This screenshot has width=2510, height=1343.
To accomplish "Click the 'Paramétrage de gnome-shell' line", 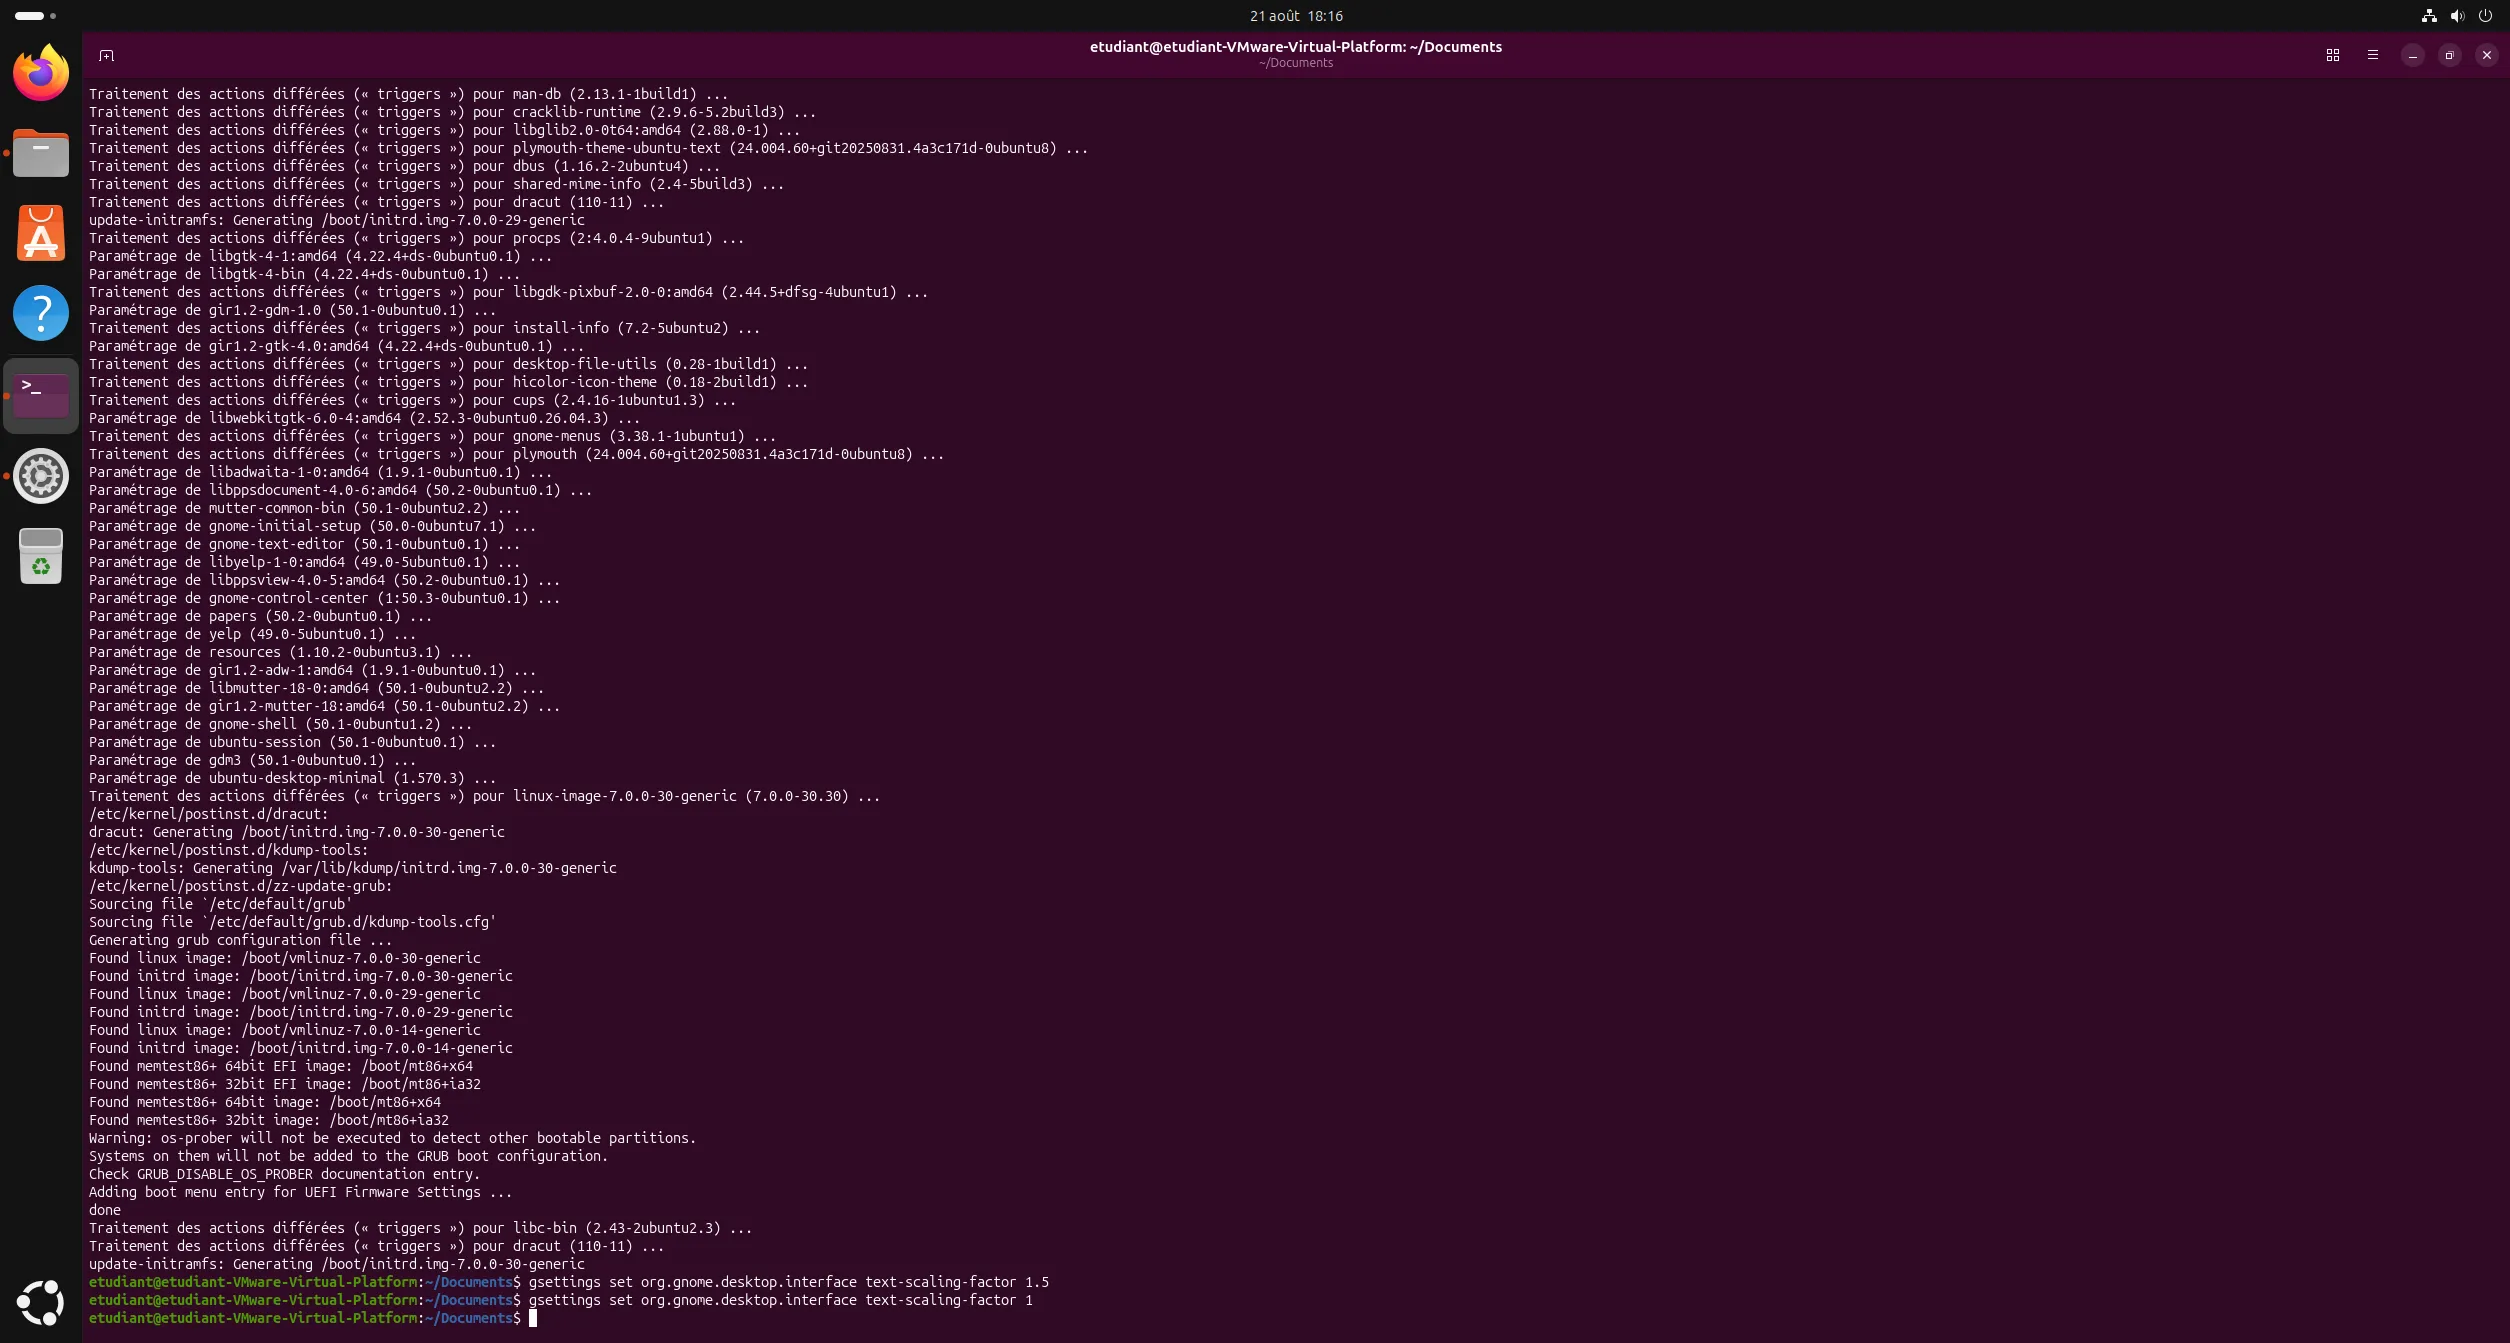I will click(280, 724).
